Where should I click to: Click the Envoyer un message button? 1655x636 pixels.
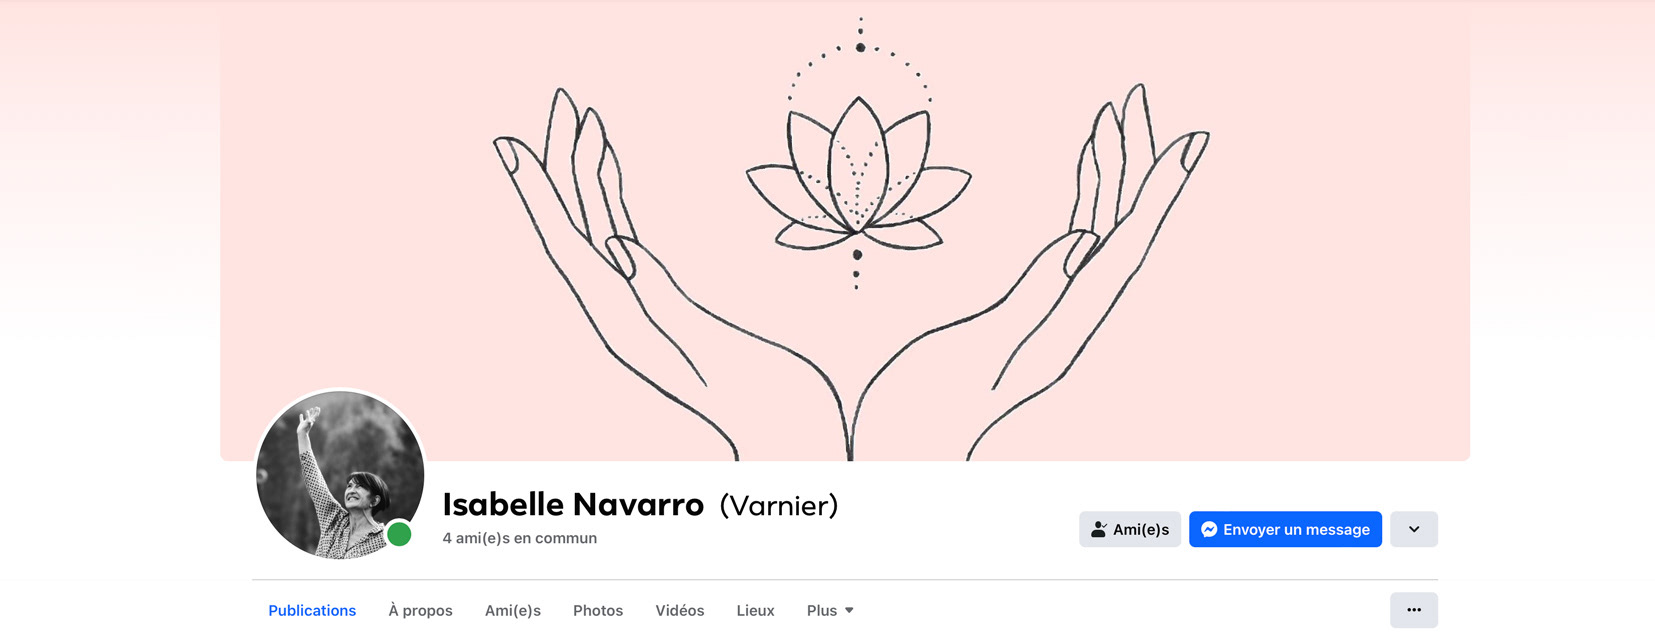click(x=1285, y=529)
